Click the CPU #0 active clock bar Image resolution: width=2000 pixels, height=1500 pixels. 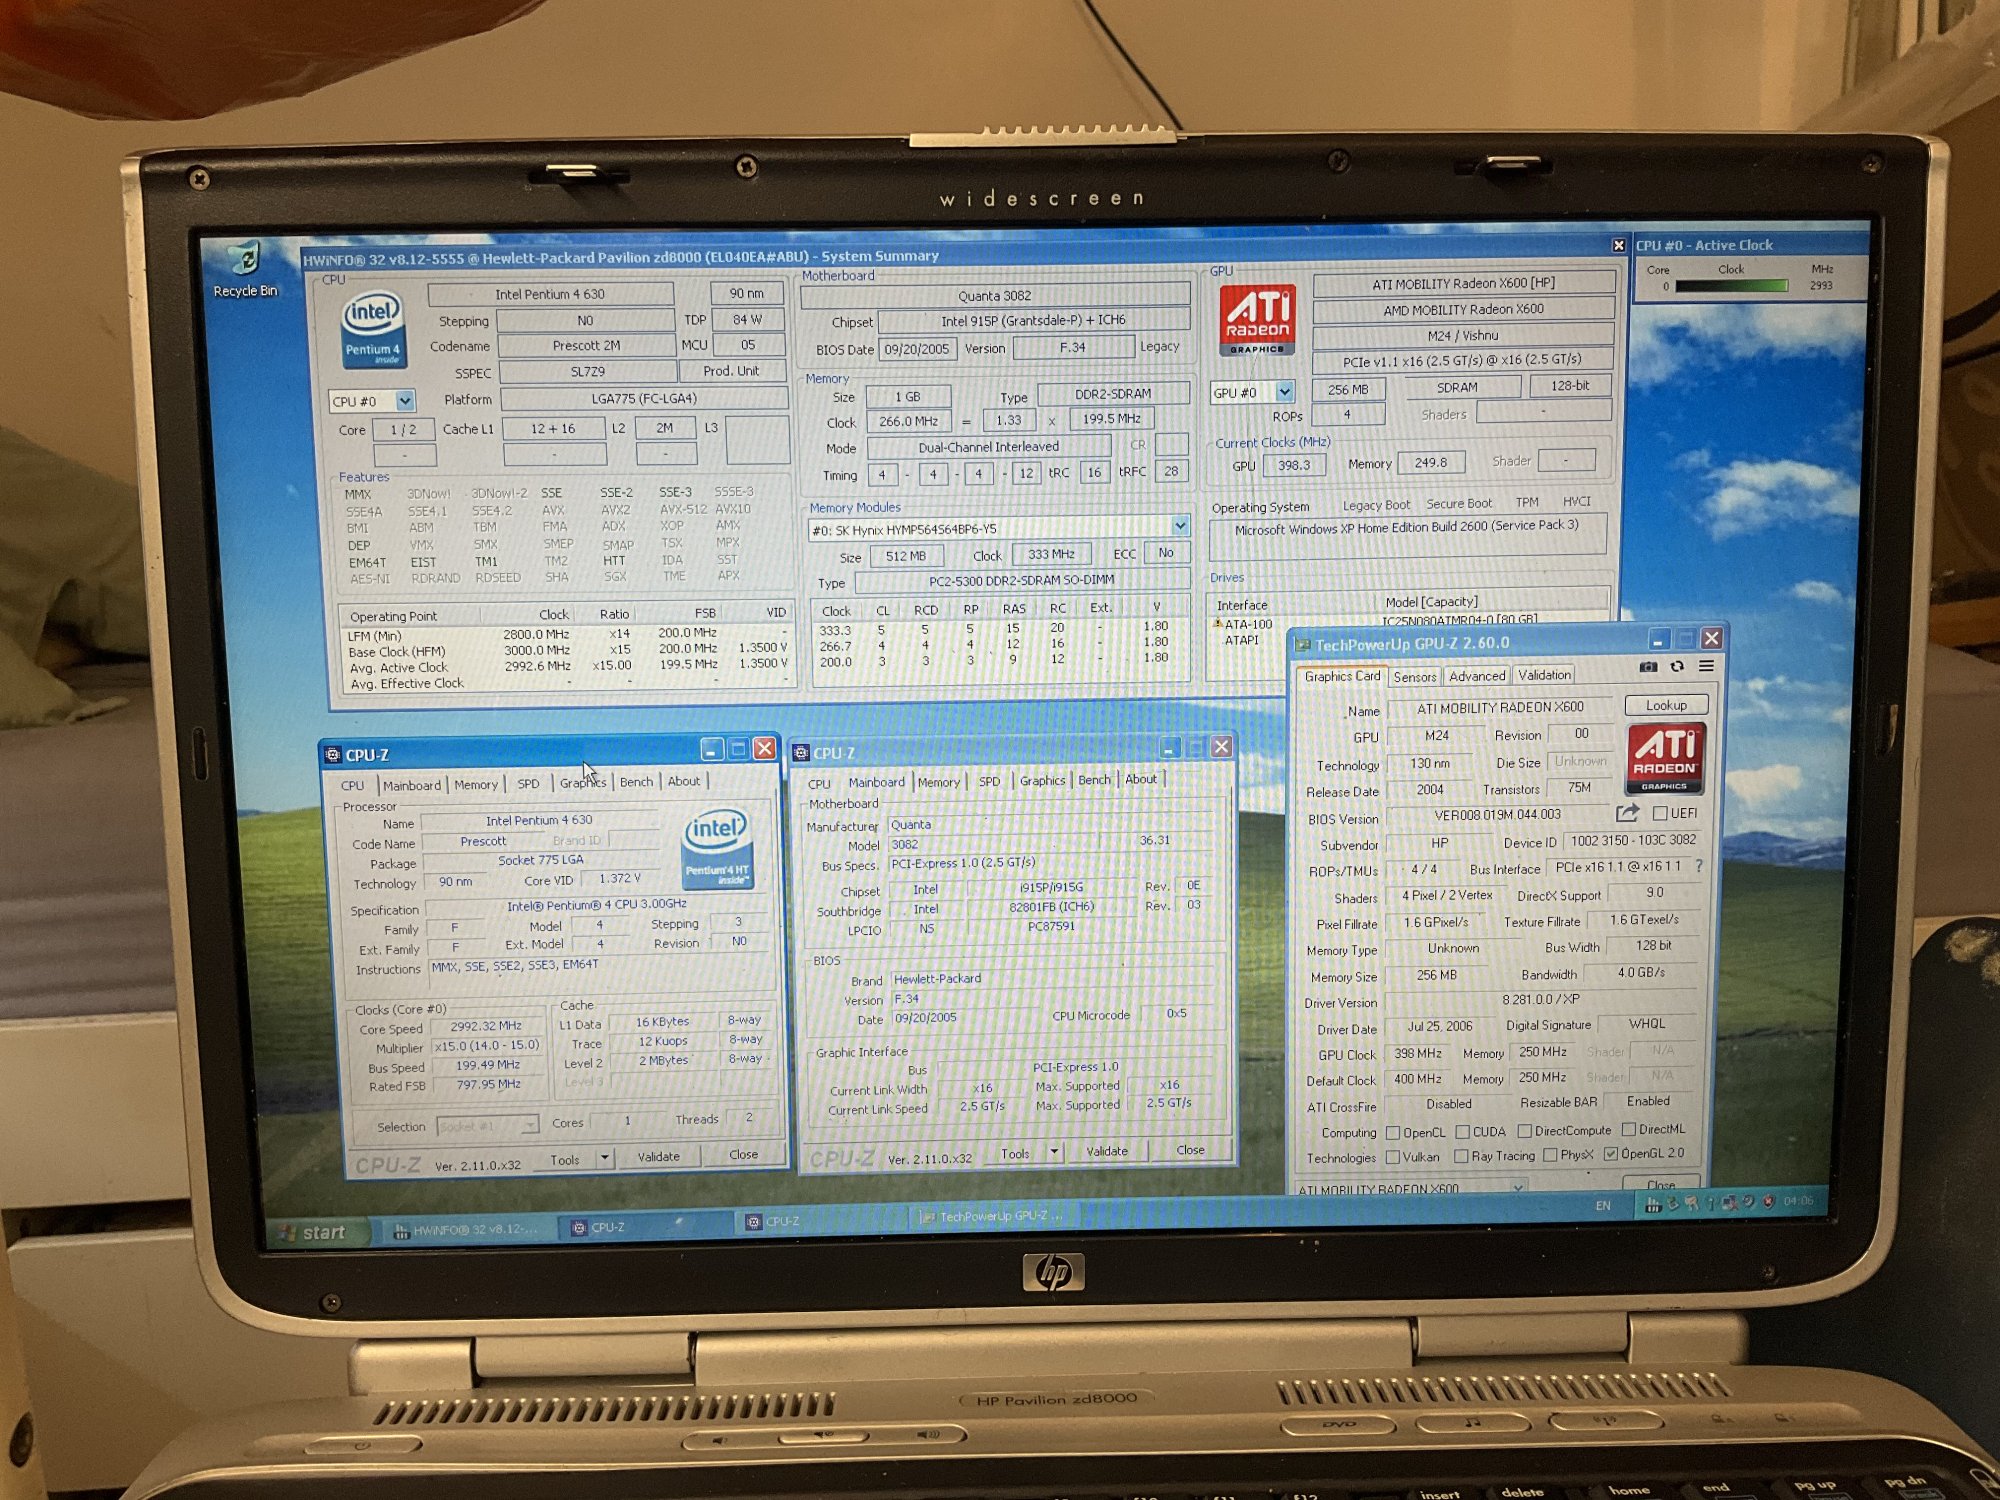tap(1732, 286)
